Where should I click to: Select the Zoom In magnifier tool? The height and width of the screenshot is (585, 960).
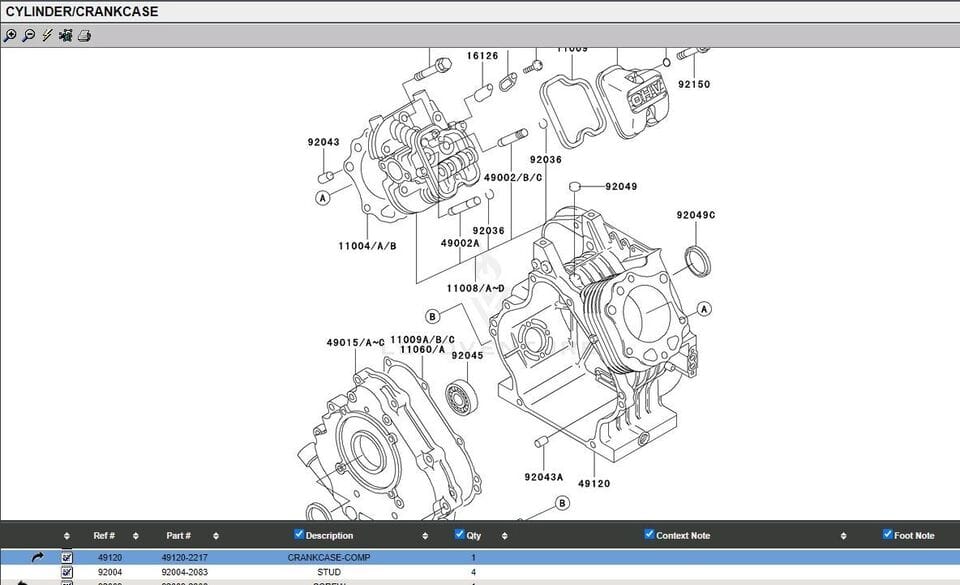[x=11, y=35]
